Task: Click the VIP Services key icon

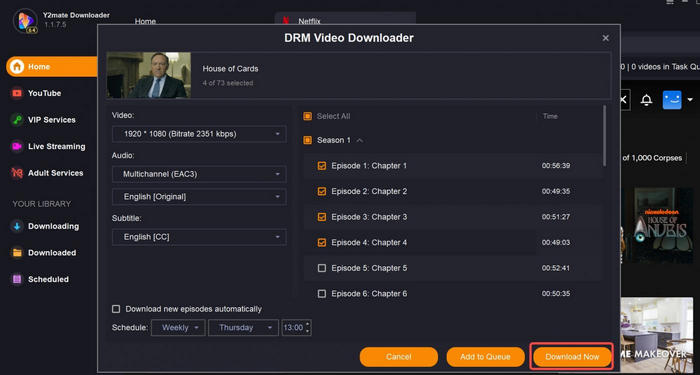Action: 17,120
